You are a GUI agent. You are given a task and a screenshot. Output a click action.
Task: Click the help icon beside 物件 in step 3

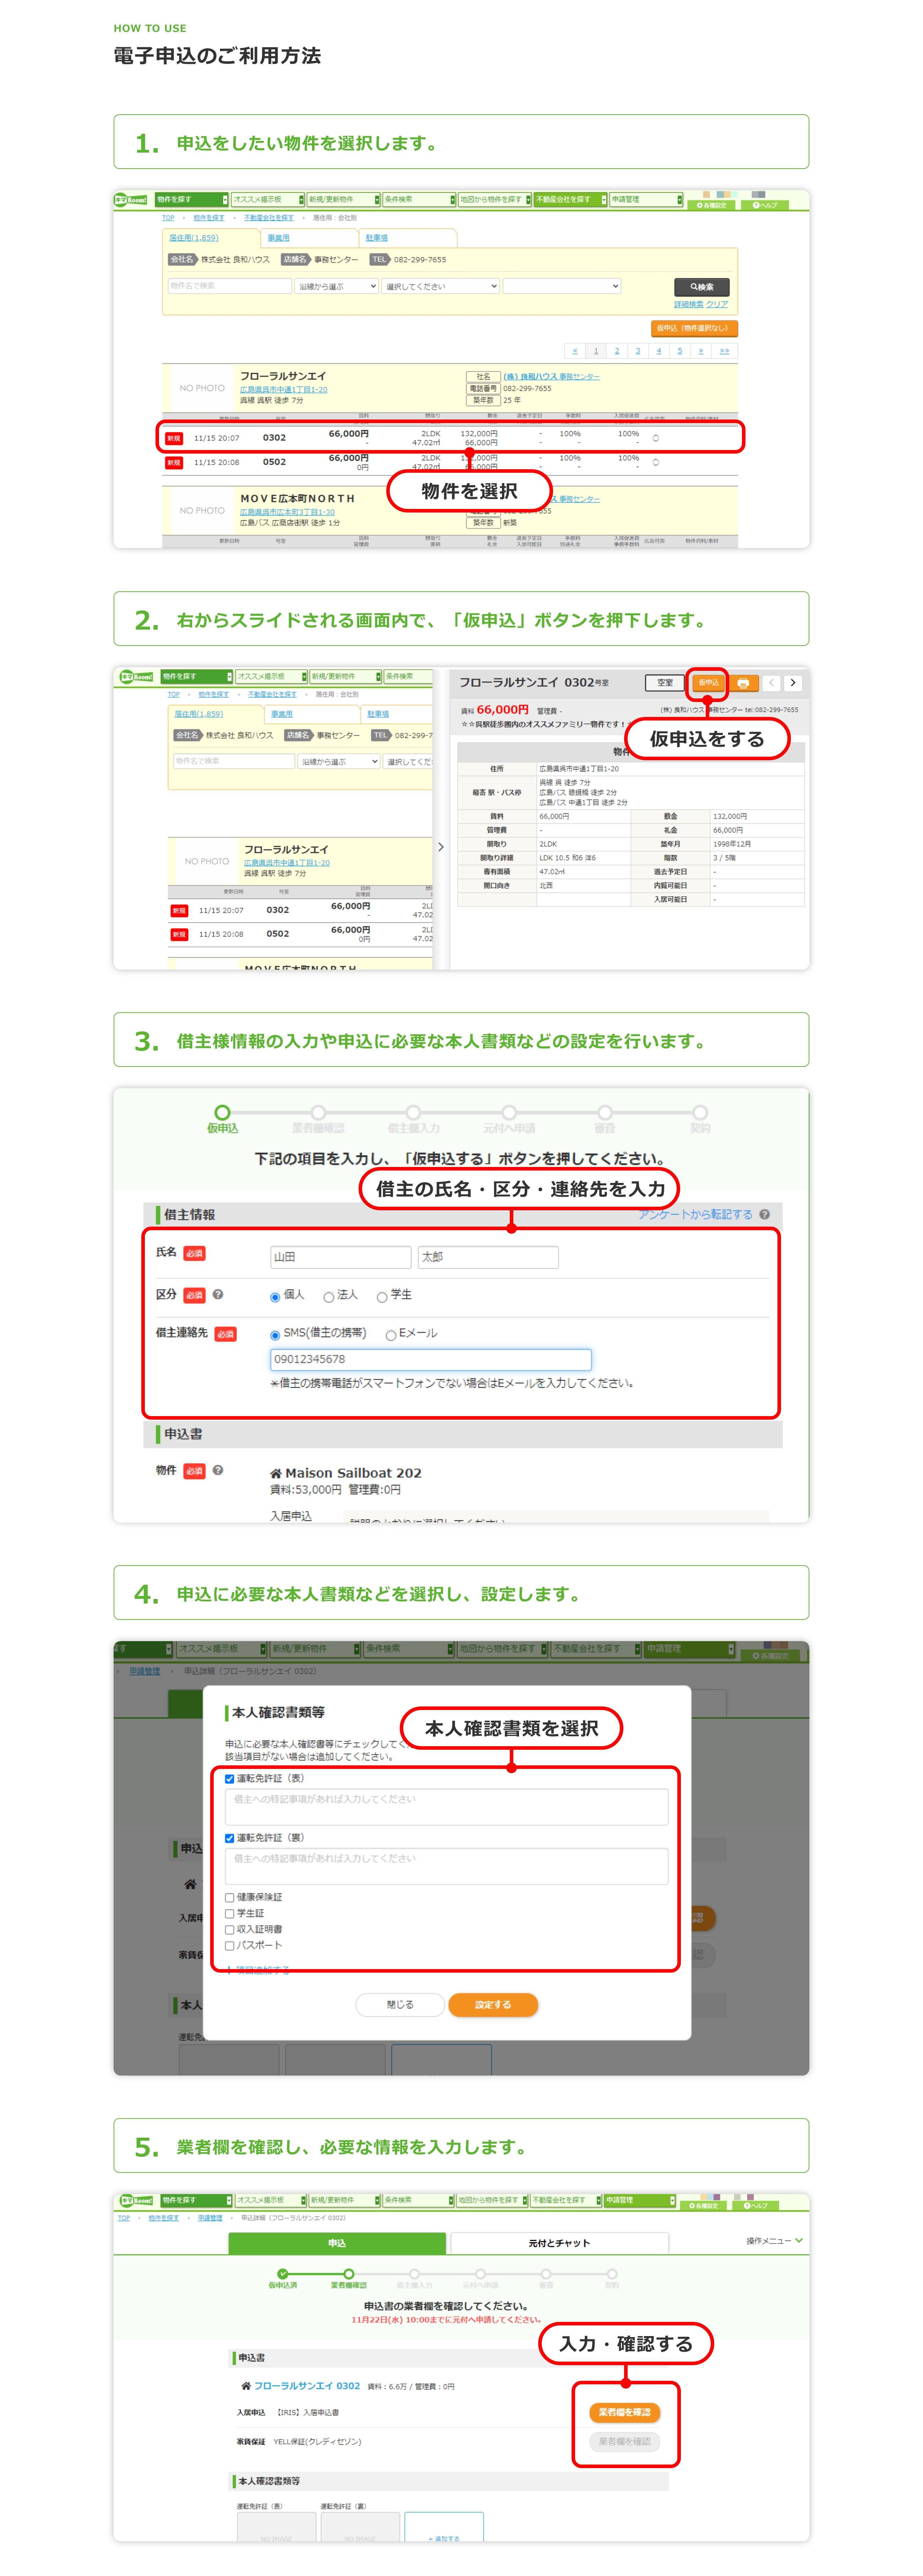pyautogui.click(x=218, y=1470)
